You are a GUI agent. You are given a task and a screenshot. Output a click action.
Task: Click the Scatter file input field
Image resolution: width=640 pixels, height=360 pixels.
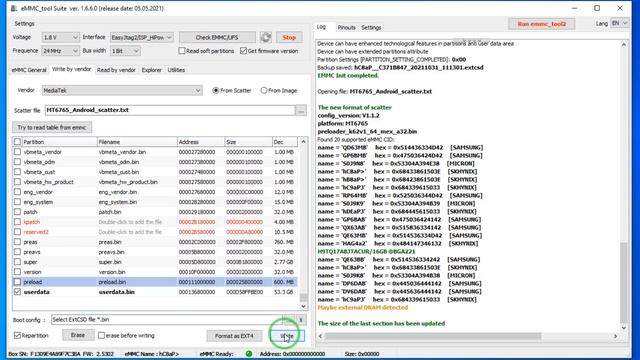click(x=170, y=110)
